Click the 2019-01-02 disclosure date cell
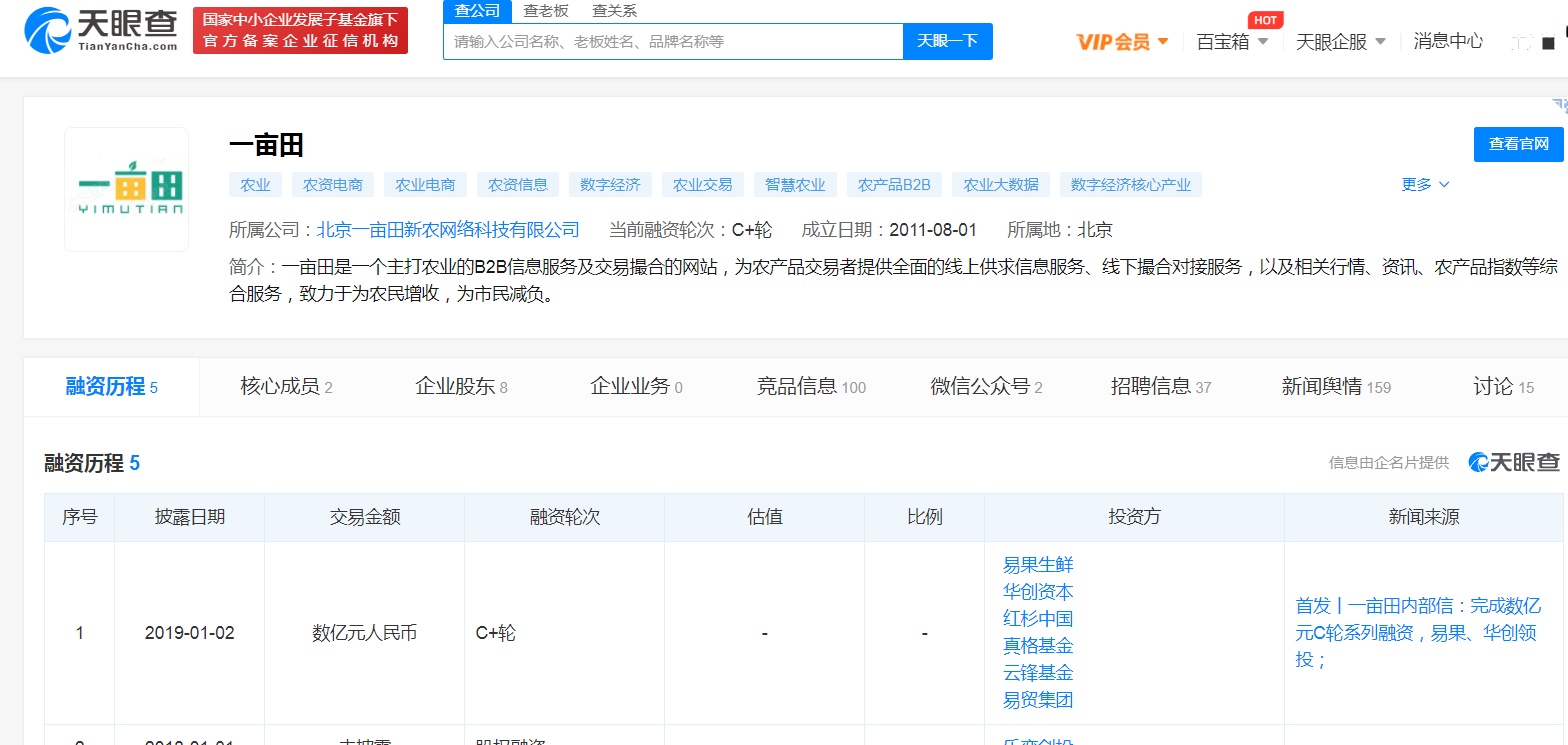 pos(190,633)
